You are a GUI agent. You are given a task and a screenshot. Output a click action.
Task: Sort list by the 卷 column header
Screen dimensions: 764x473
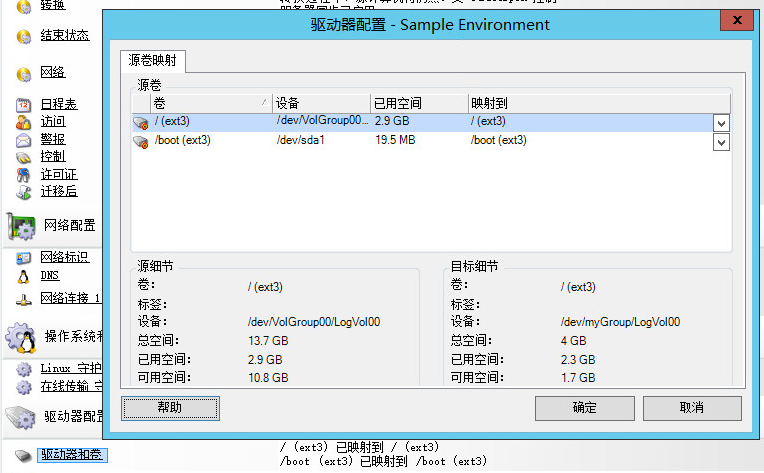point(210,103)
